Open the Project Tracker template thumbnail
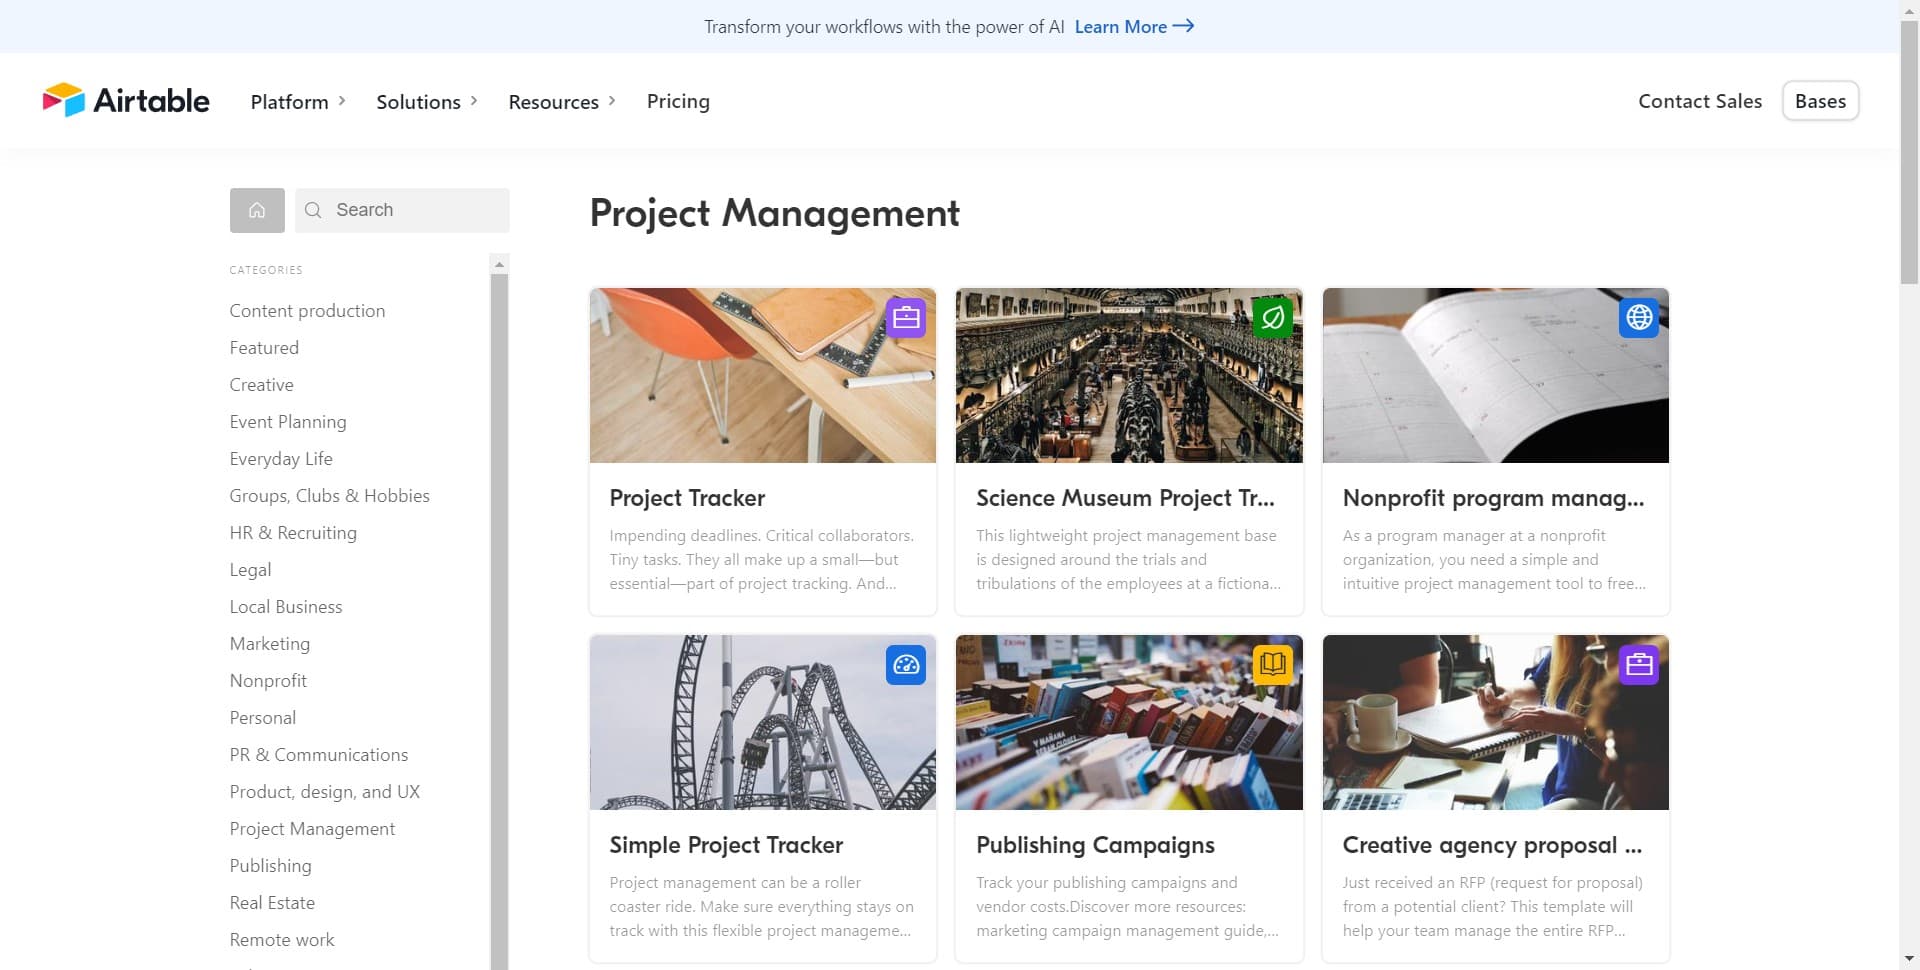The height and width of the screenshot is (970, 1920). [763, 375]
